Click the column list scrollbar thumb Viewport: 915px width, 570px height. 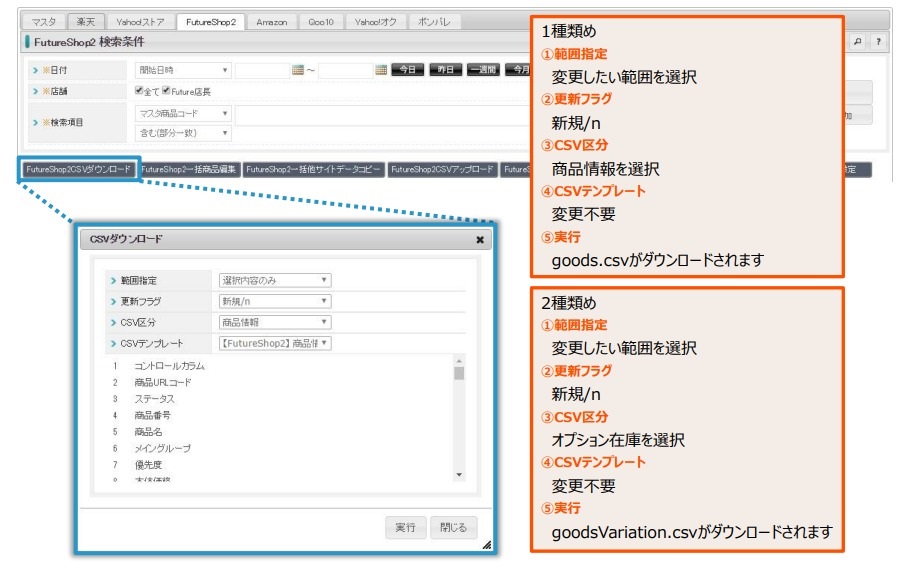click(x=459, y=373)
